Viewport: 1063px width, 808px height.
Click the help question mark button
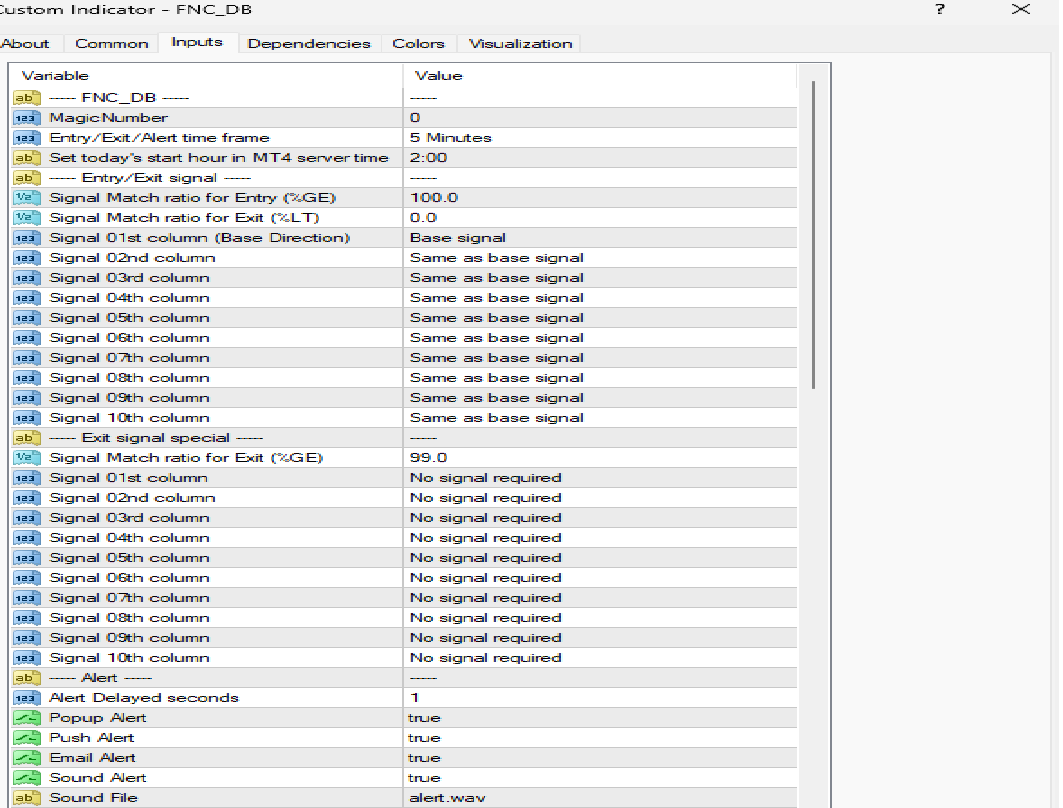(x=940, y=9)
